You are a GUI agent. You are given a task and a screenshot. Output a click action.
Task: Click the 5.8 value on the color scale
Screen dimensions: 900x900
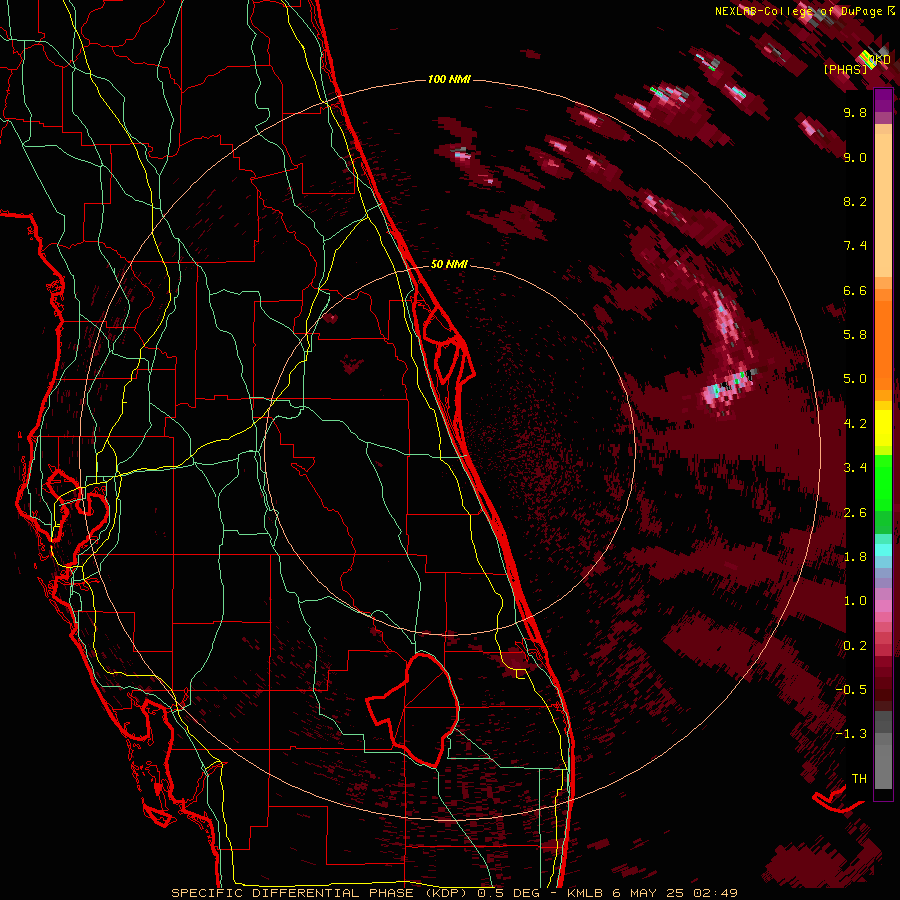pyautogui.click(x=855, y=335)
